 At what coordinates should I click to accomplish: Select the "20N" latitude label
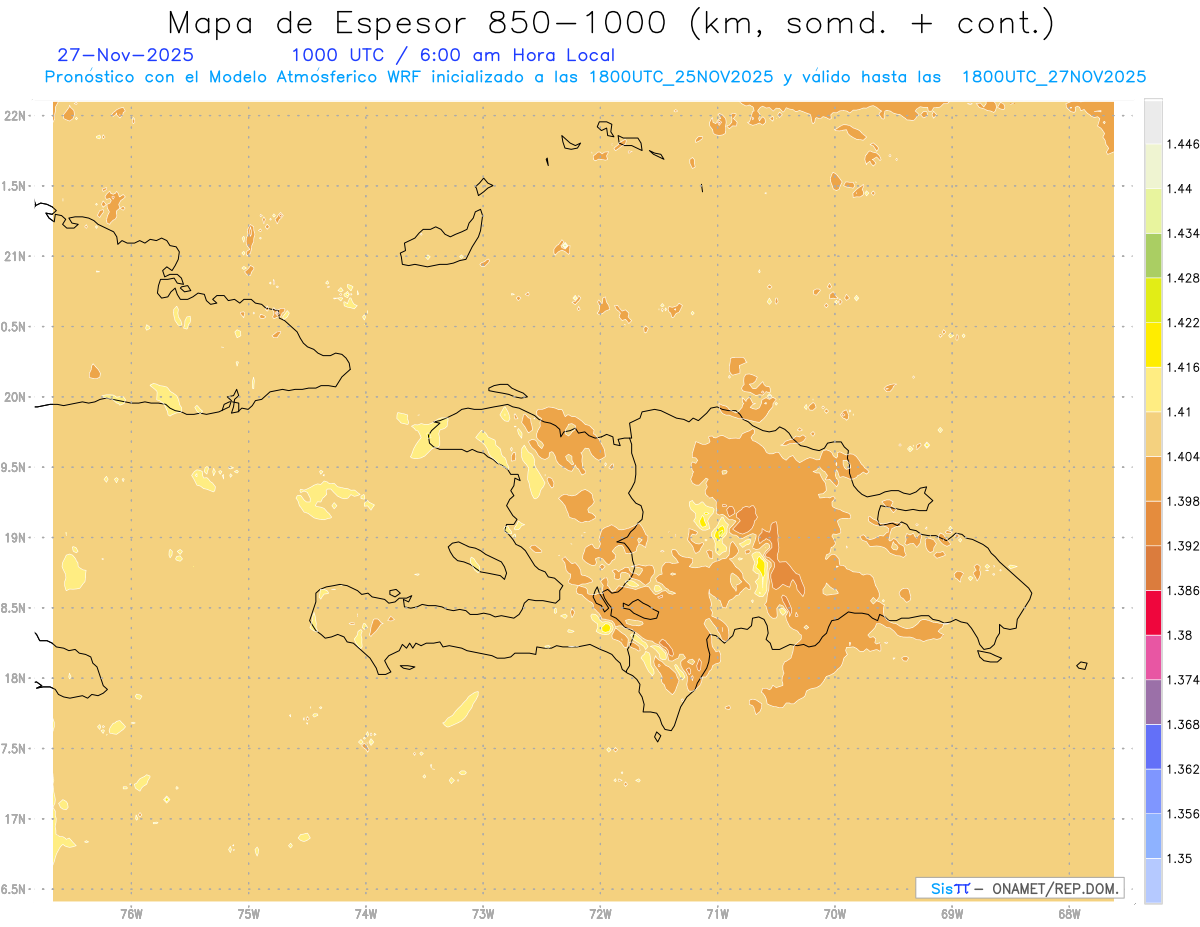coord(15,397)
